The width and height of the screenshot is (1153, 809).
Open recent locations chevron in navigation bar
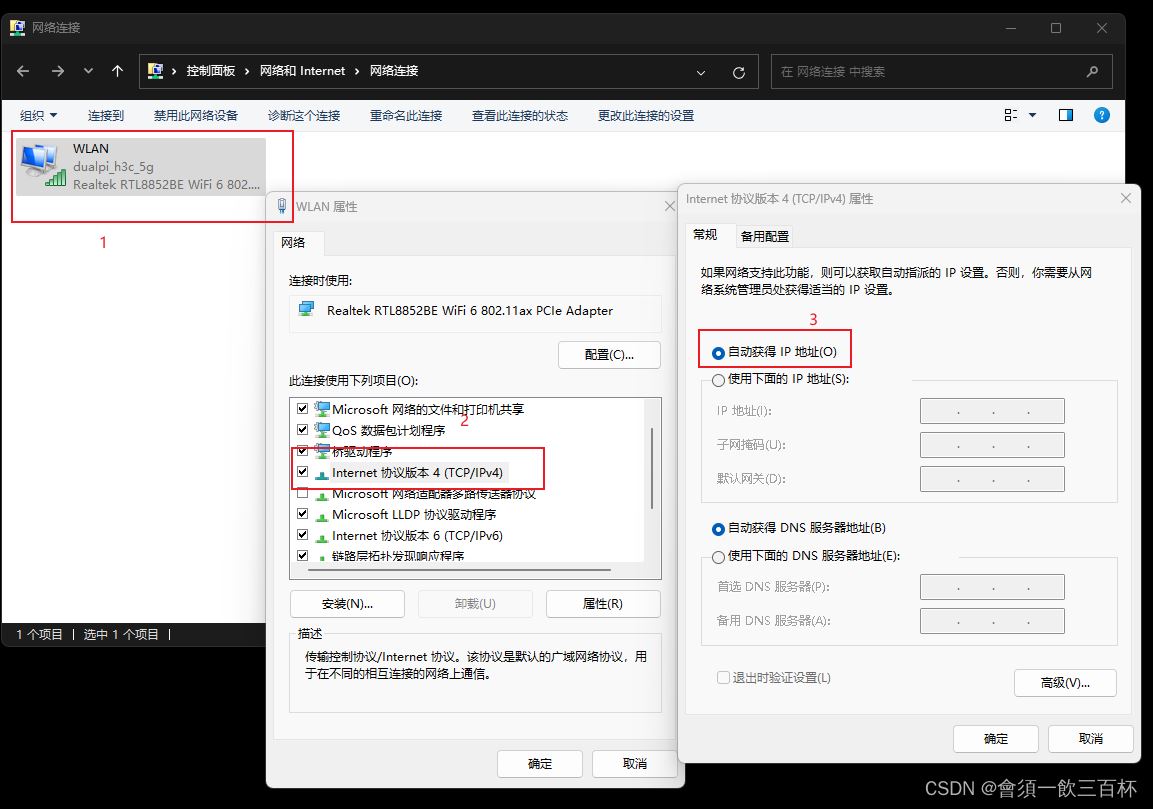click(x=88, y=71)
